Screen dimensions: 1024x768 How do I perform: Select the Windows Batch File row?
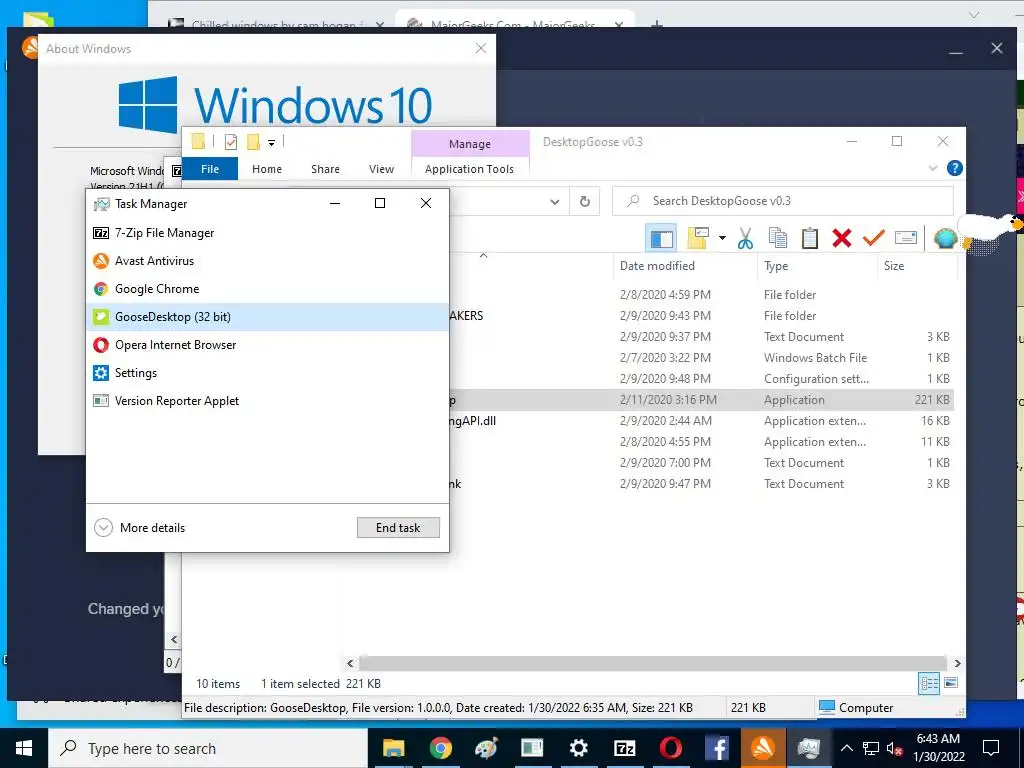coord(700,358)
